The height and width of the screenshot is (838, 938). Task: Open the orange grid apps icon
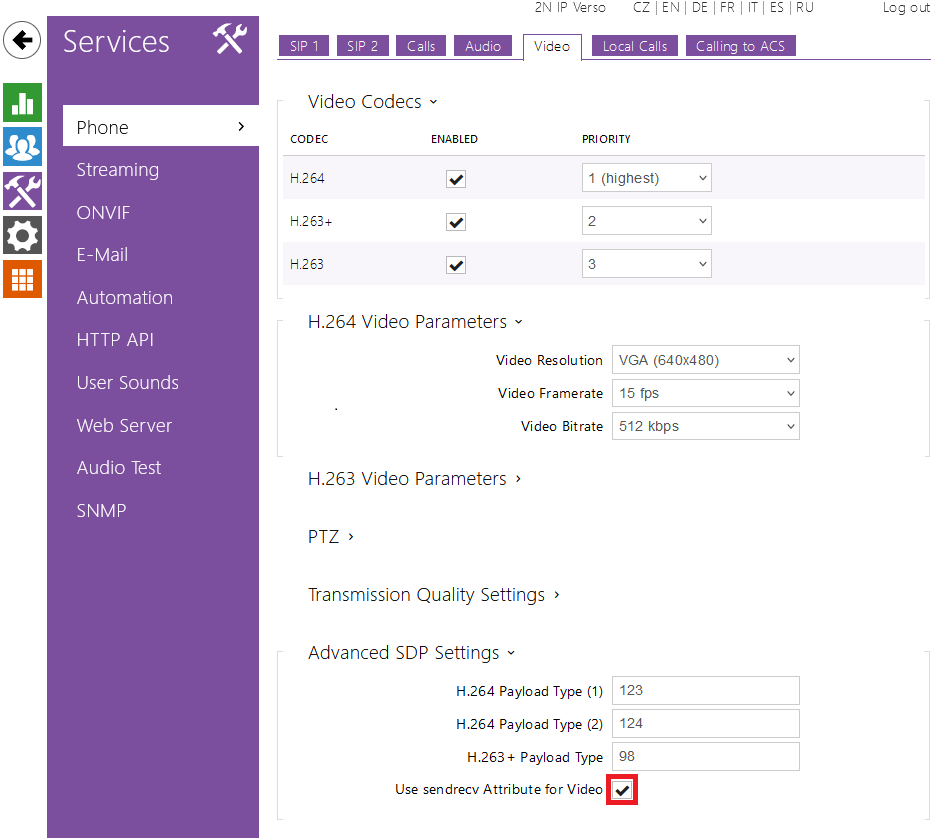[x=22, y=279]
